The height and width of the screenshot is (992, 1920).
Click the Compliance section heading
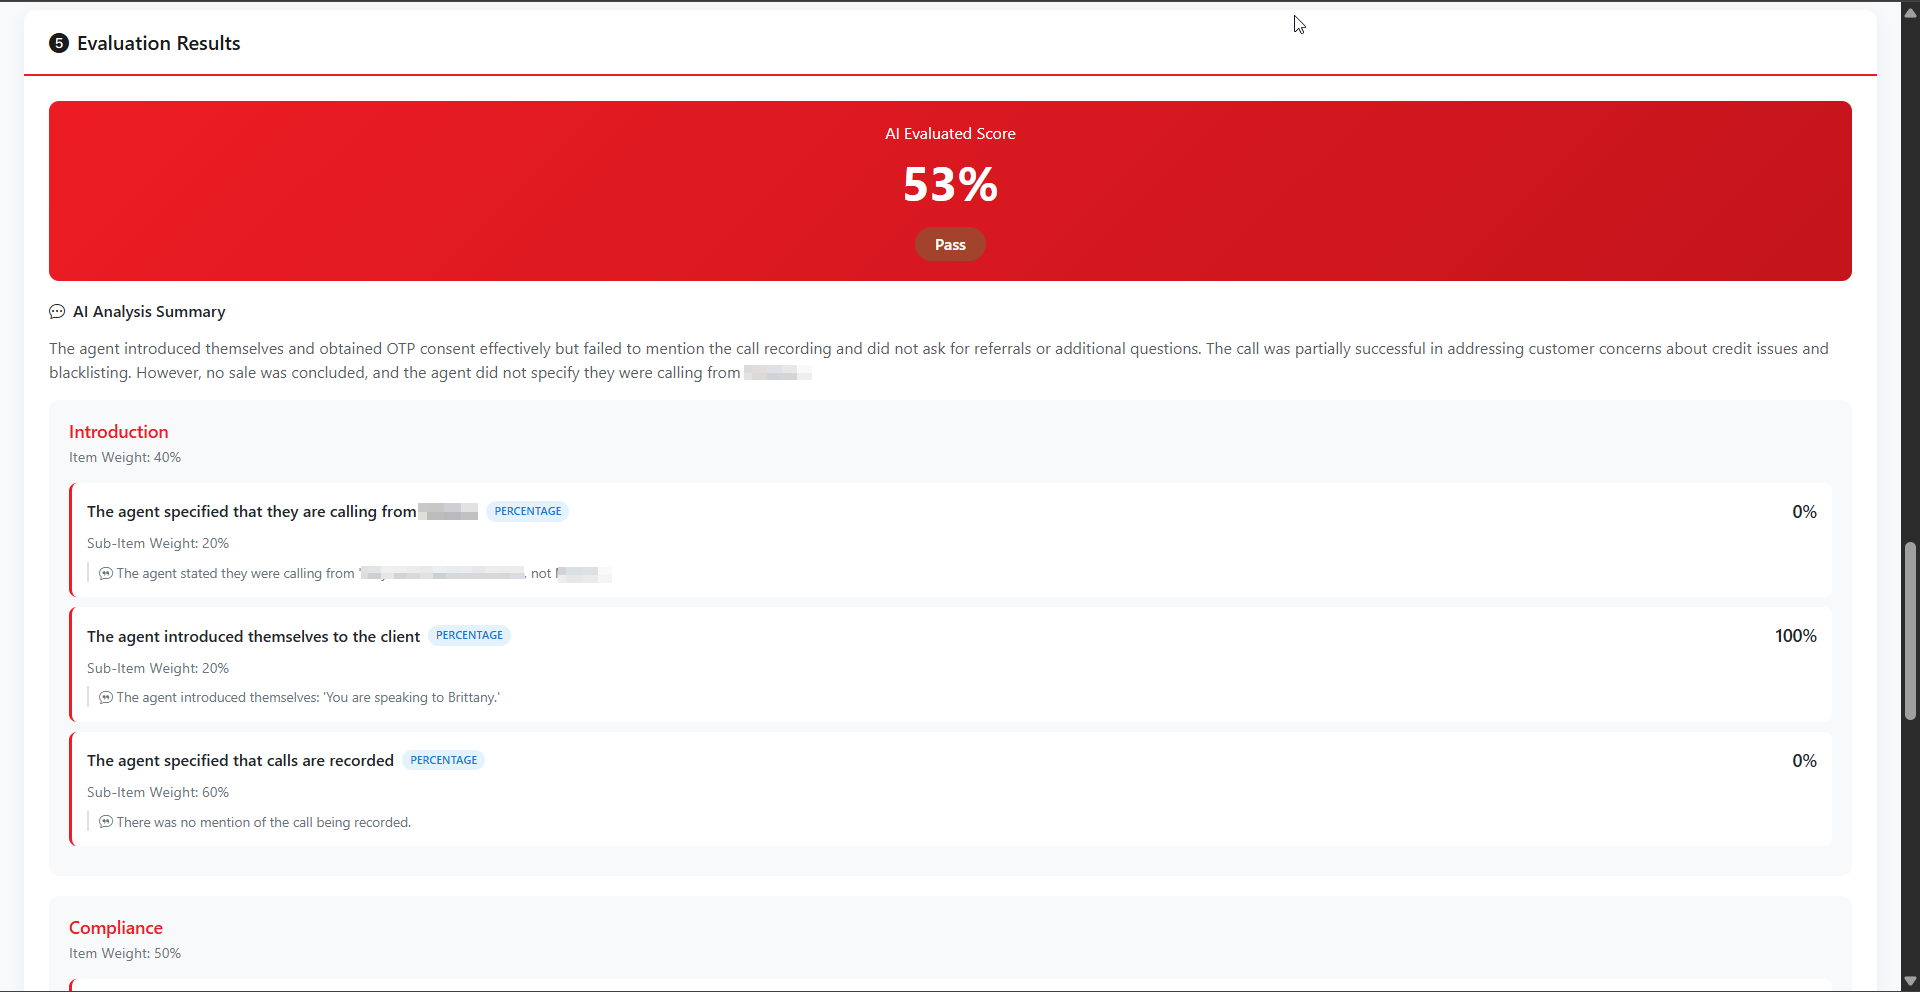[116, 928]
